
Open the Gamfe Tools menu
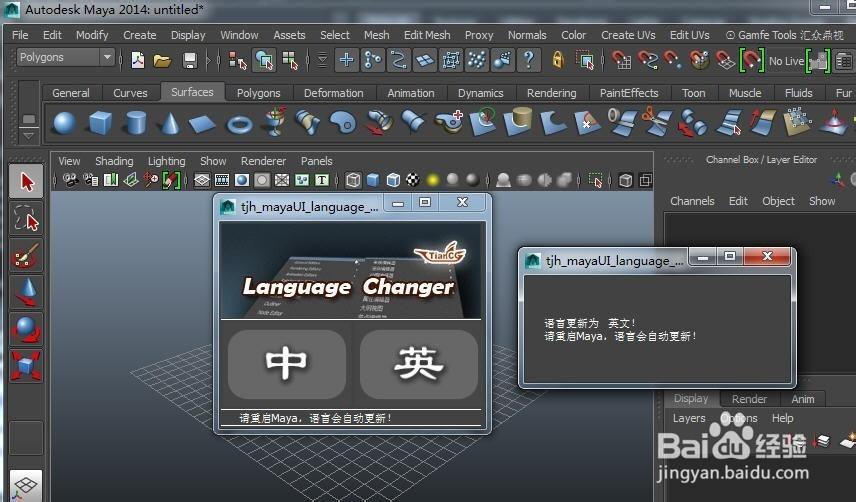tap(784, 35)
